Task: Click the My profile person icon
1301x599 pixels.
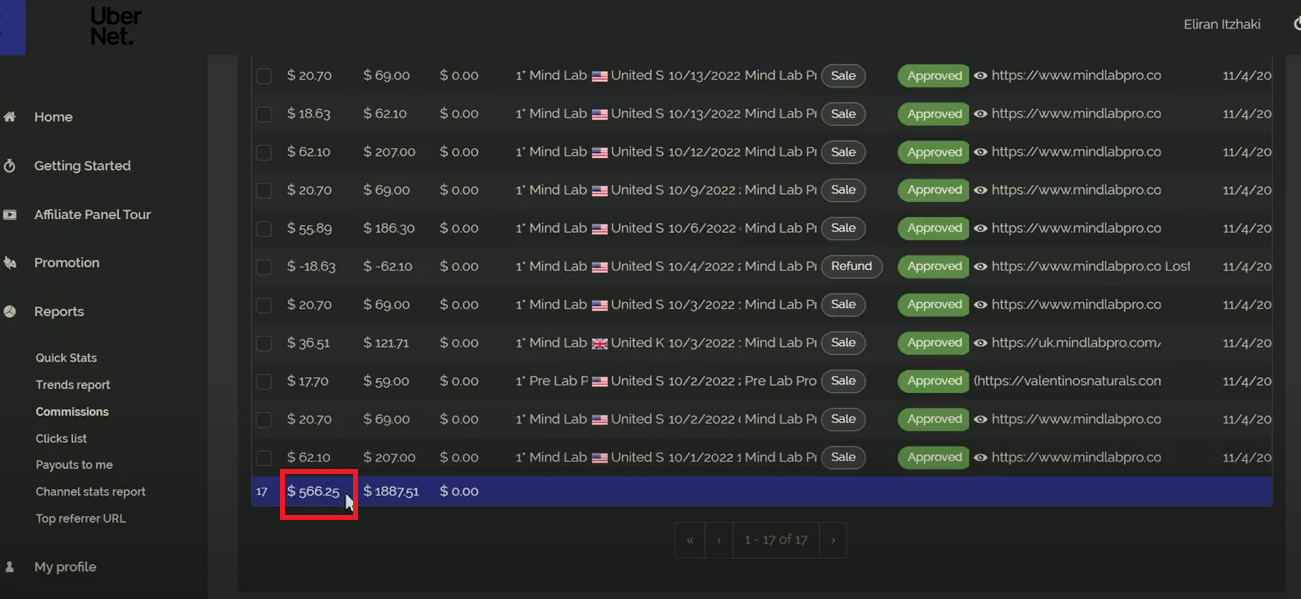Action: 10,567
